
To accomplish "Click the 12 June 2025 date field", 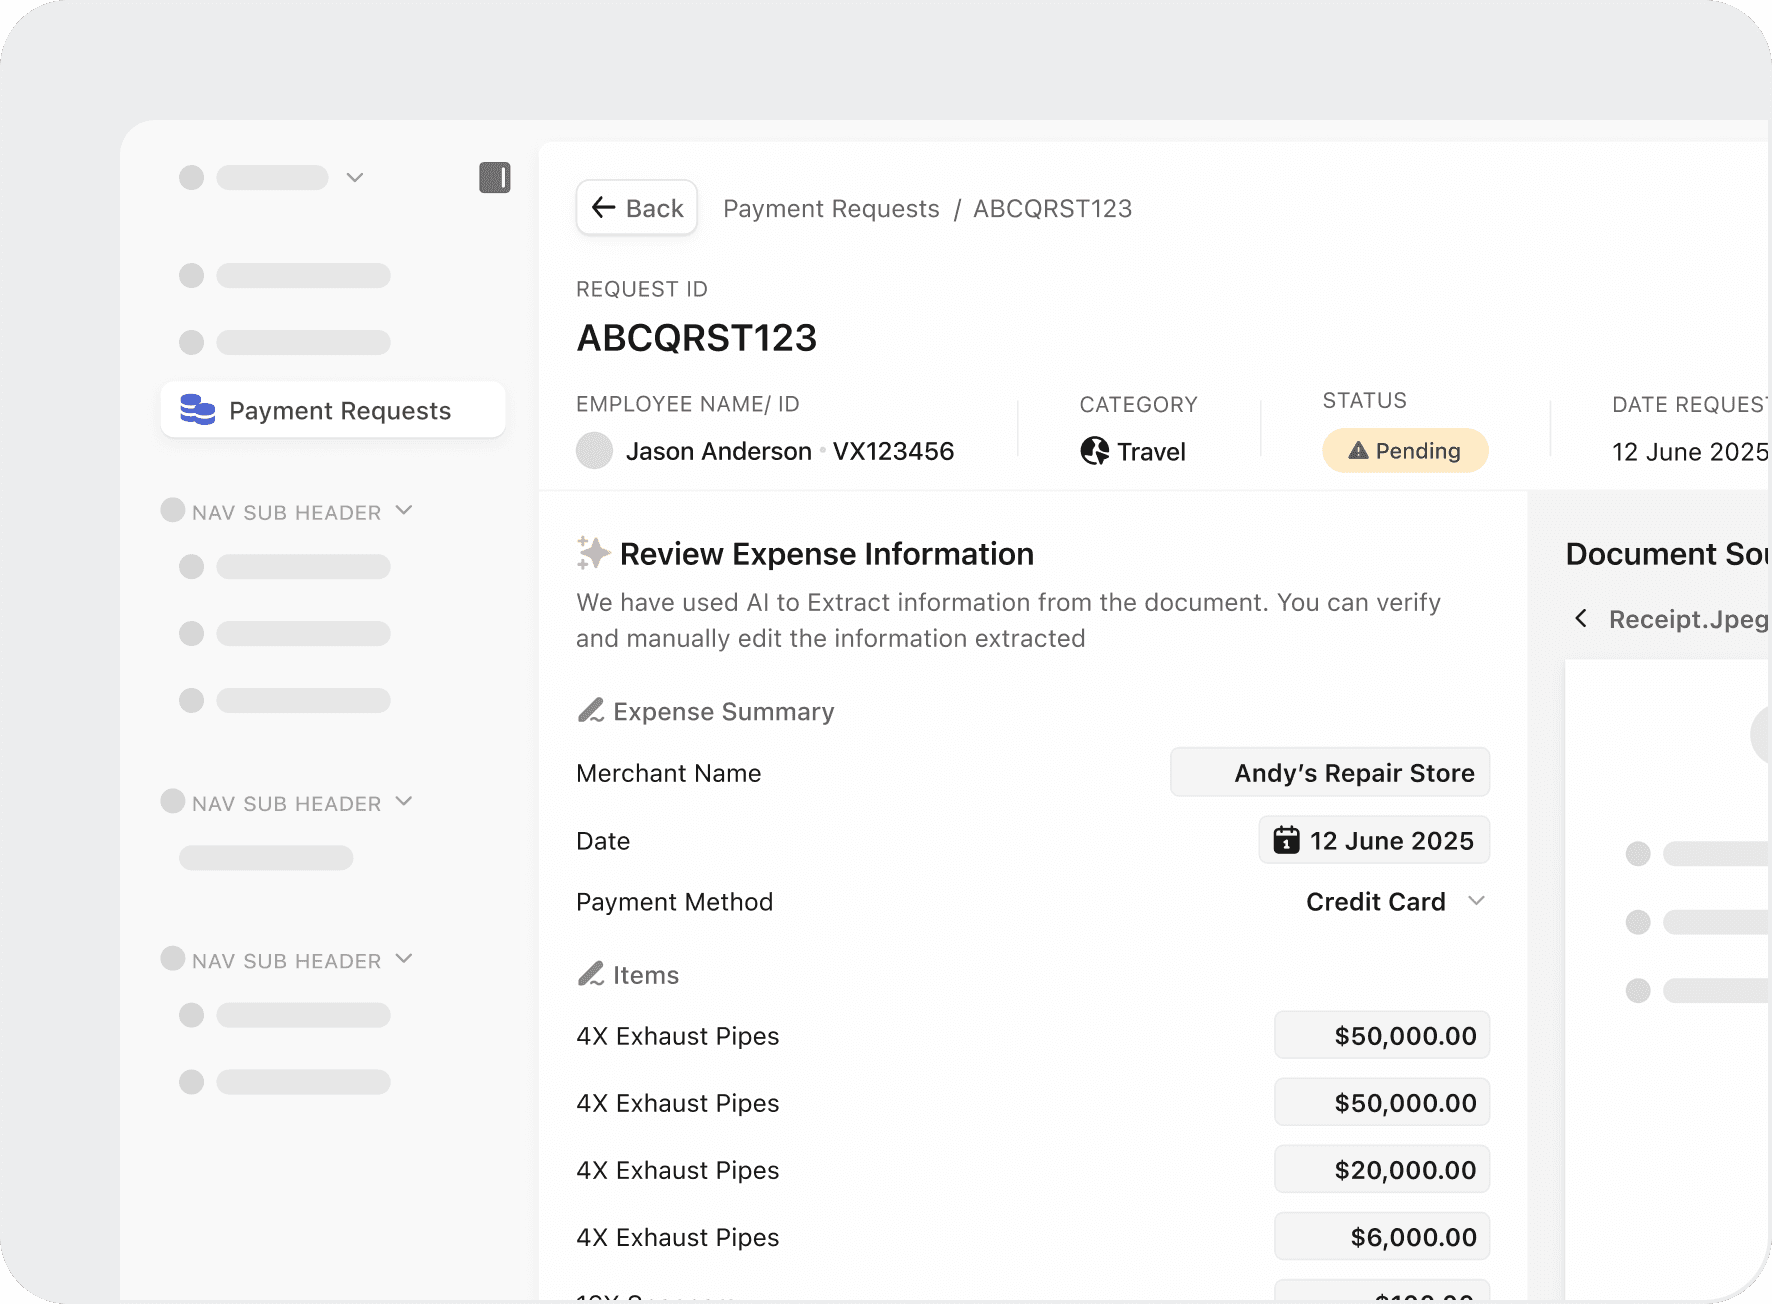I will tap(1374, 840).
